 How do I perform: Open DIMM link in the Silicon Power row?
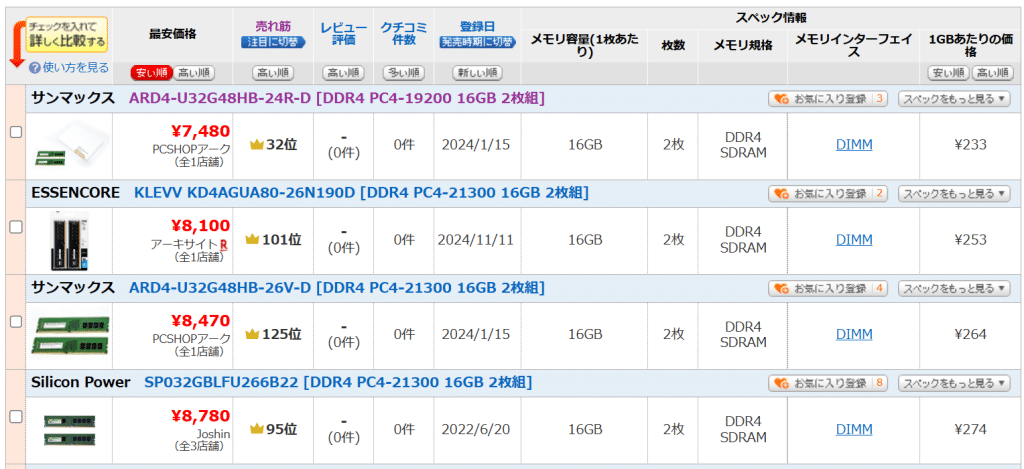point(854,429)
